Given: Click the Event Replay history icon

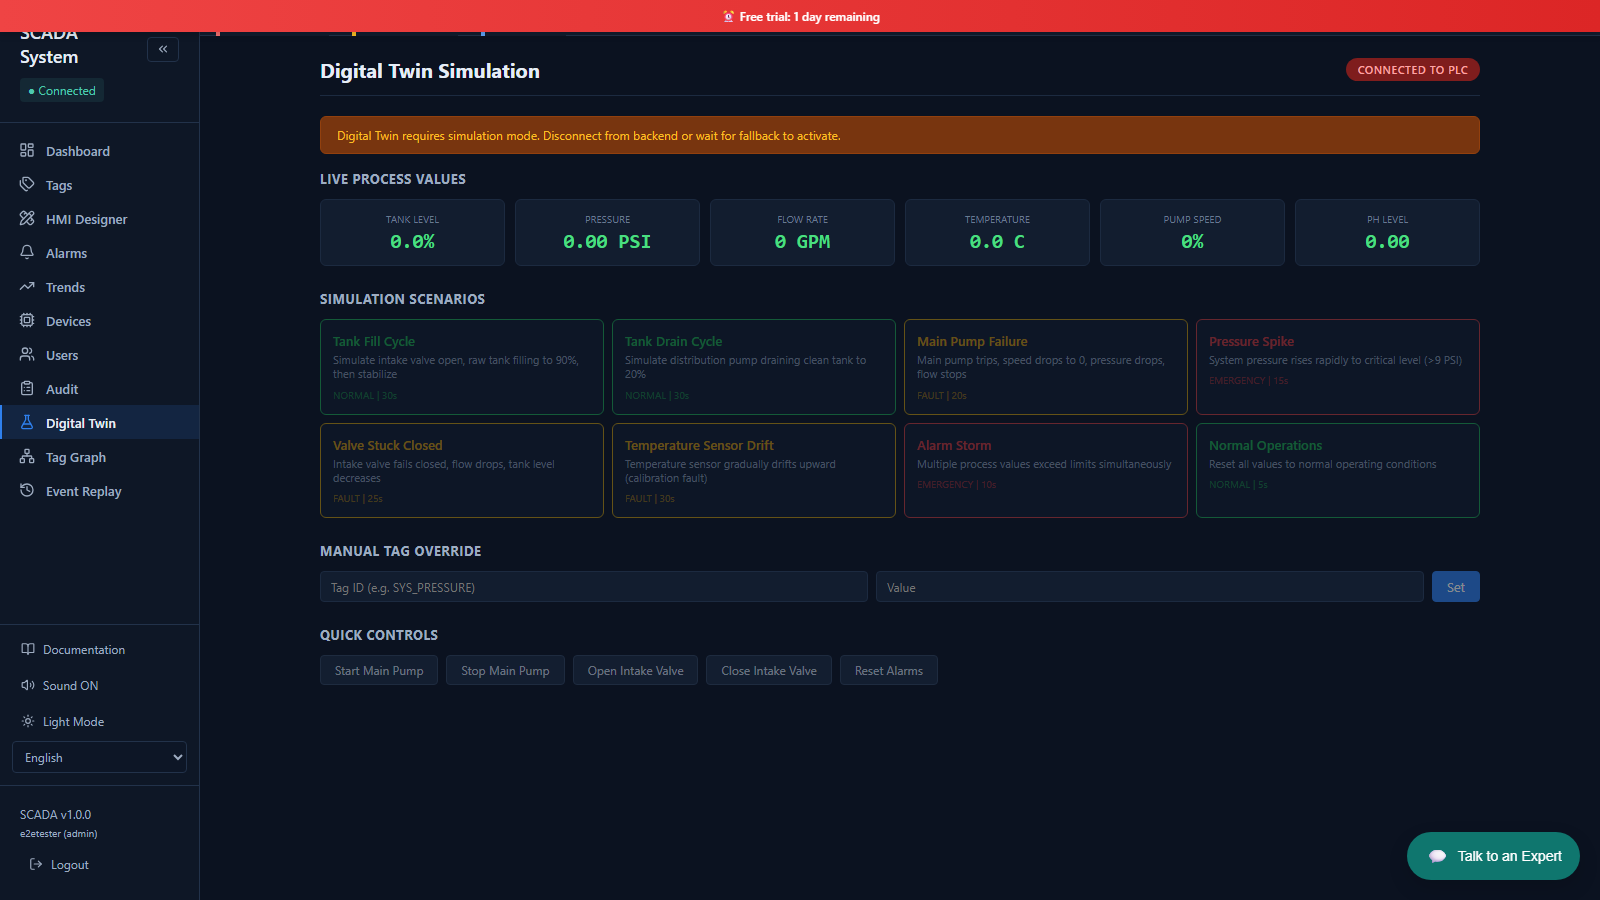Looking at the screenshot, I should (27, 490).
